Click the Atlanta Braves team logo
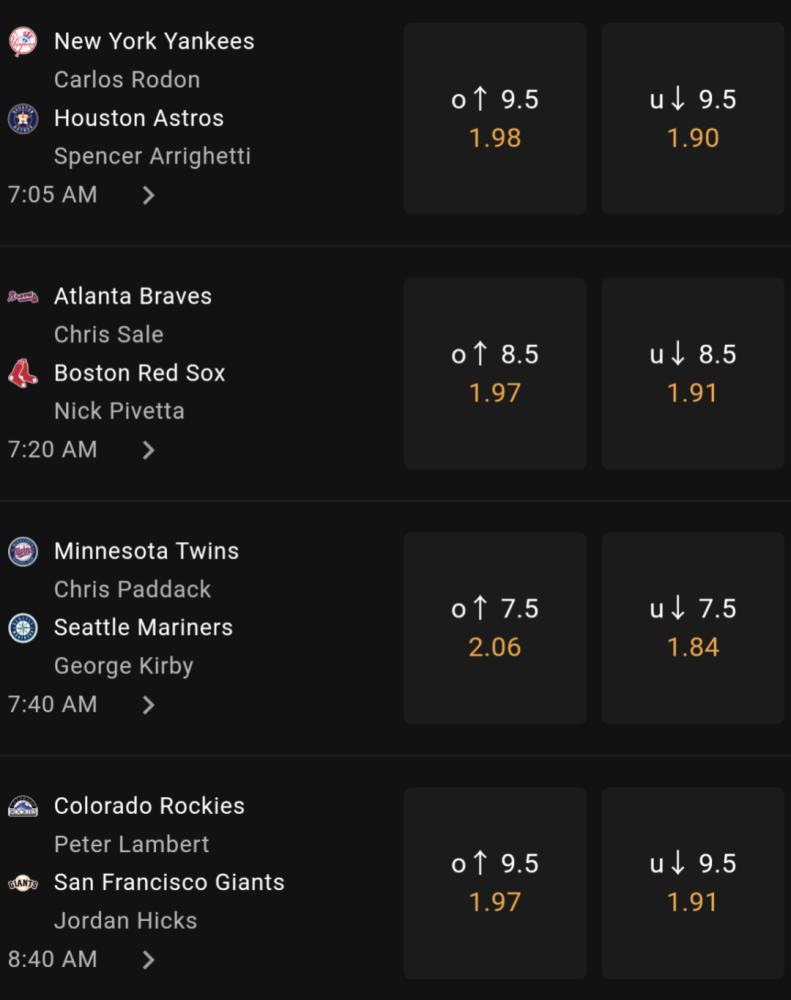 (x=22, y=296)
